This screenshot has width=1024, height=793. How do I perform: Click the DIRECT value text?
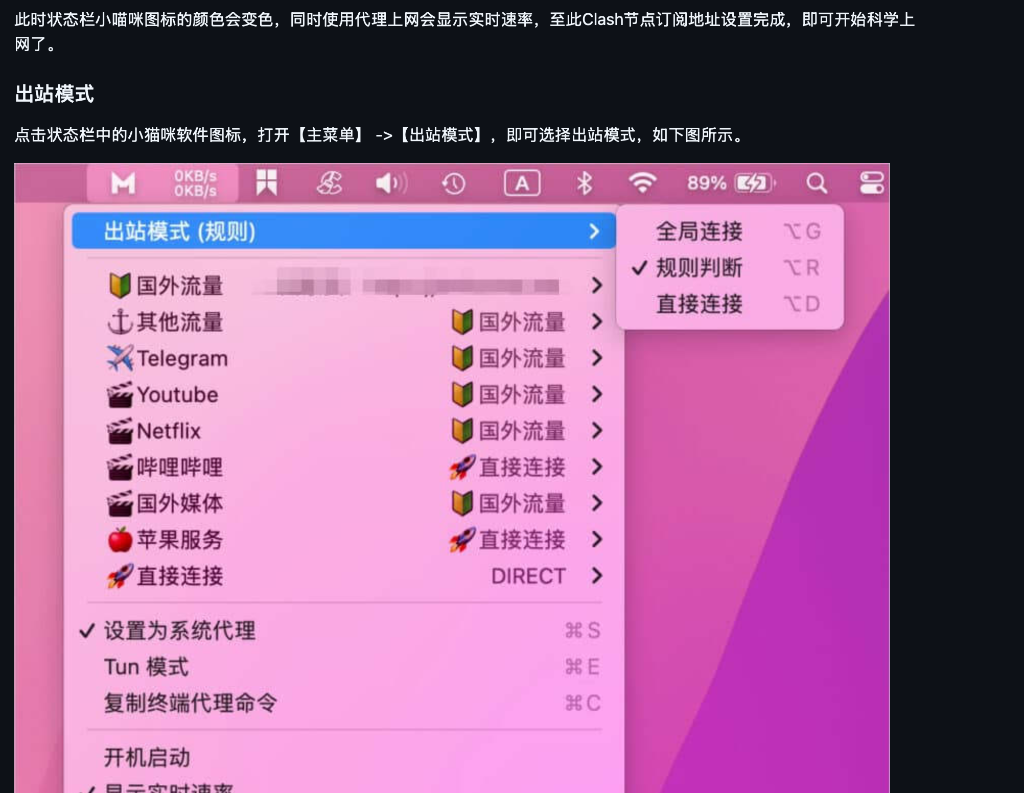tap(528, 576)
